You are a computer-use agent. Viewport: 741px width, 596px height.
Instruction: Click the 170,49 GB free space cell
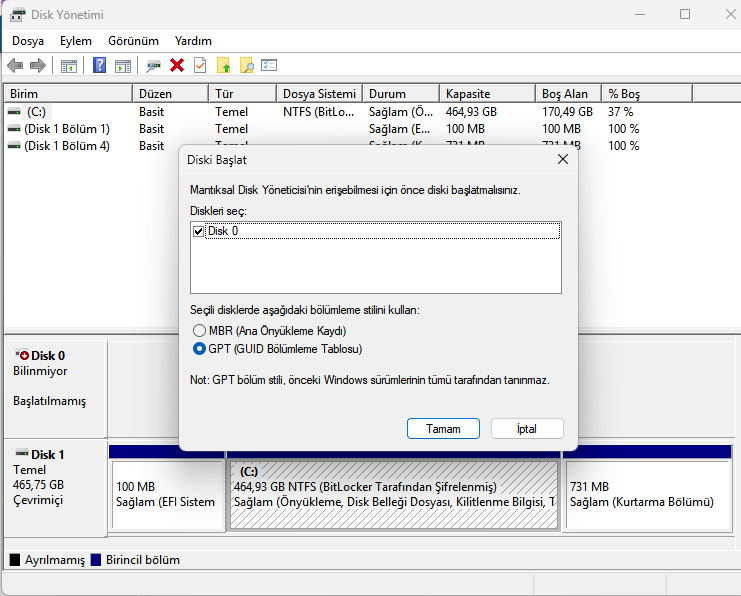pos(567,112)
